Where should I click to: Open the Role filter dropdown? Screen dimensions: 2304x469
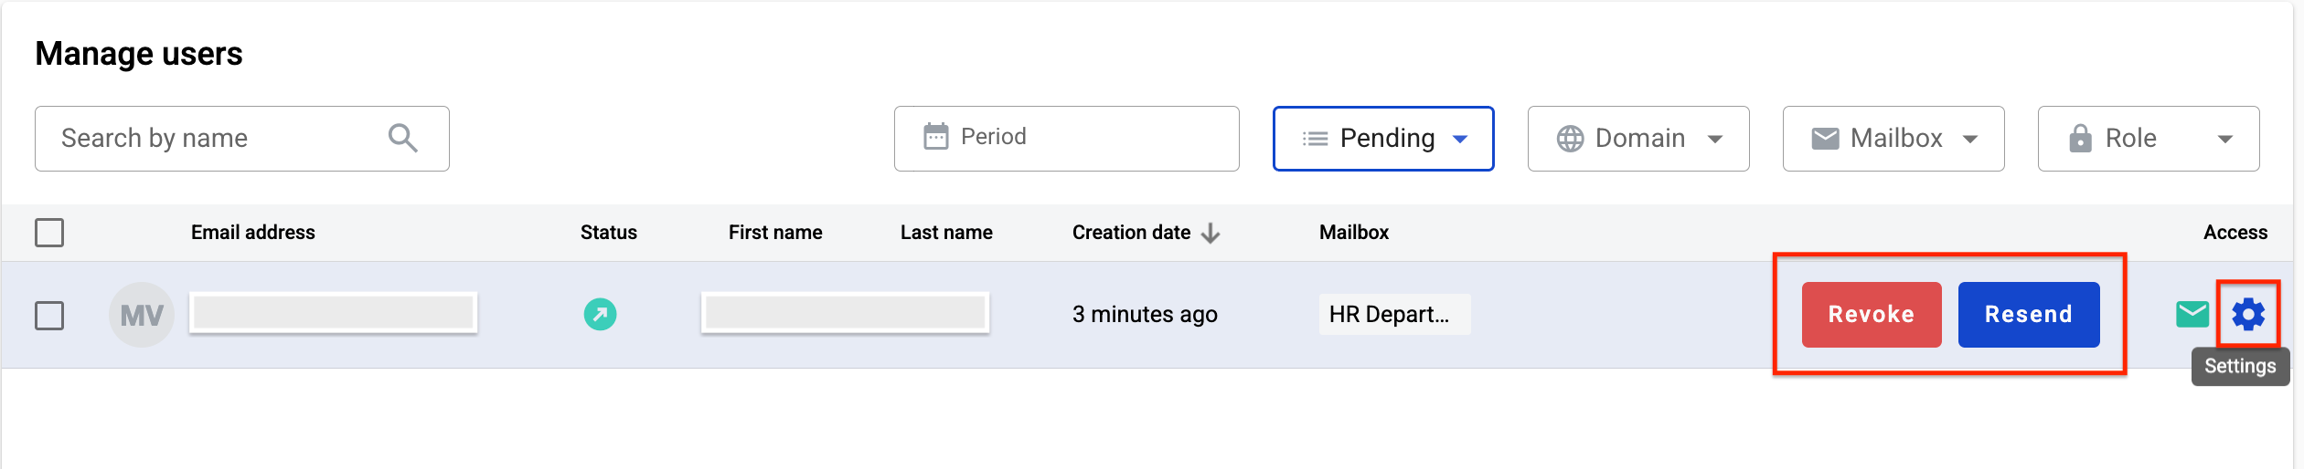pos(2148,138)
